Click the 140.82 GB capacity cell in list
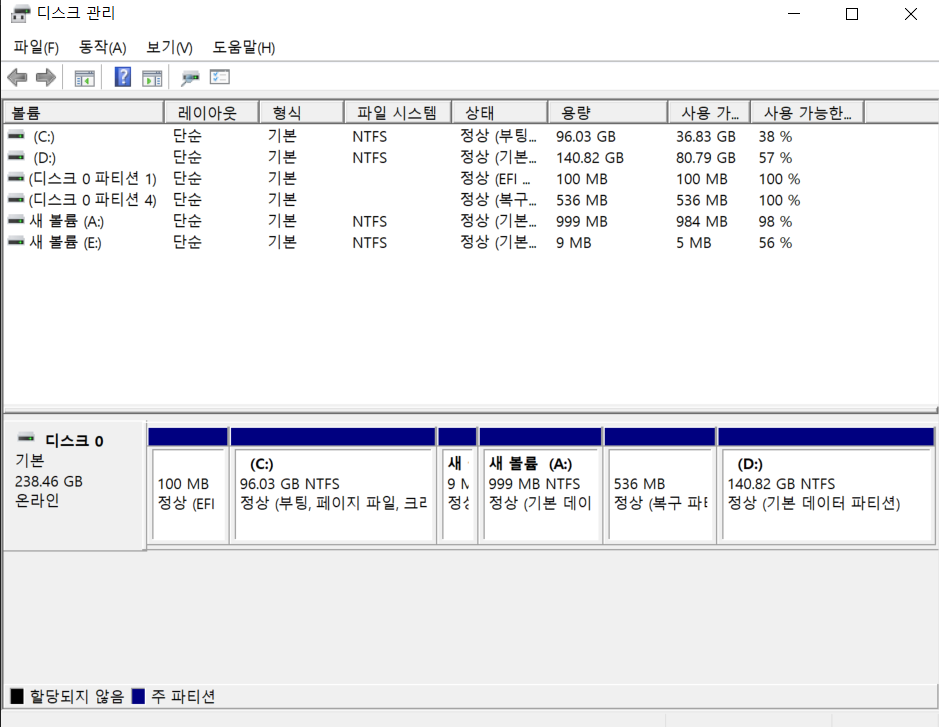Viewport: 939px width, 727px height. point(590,157)
